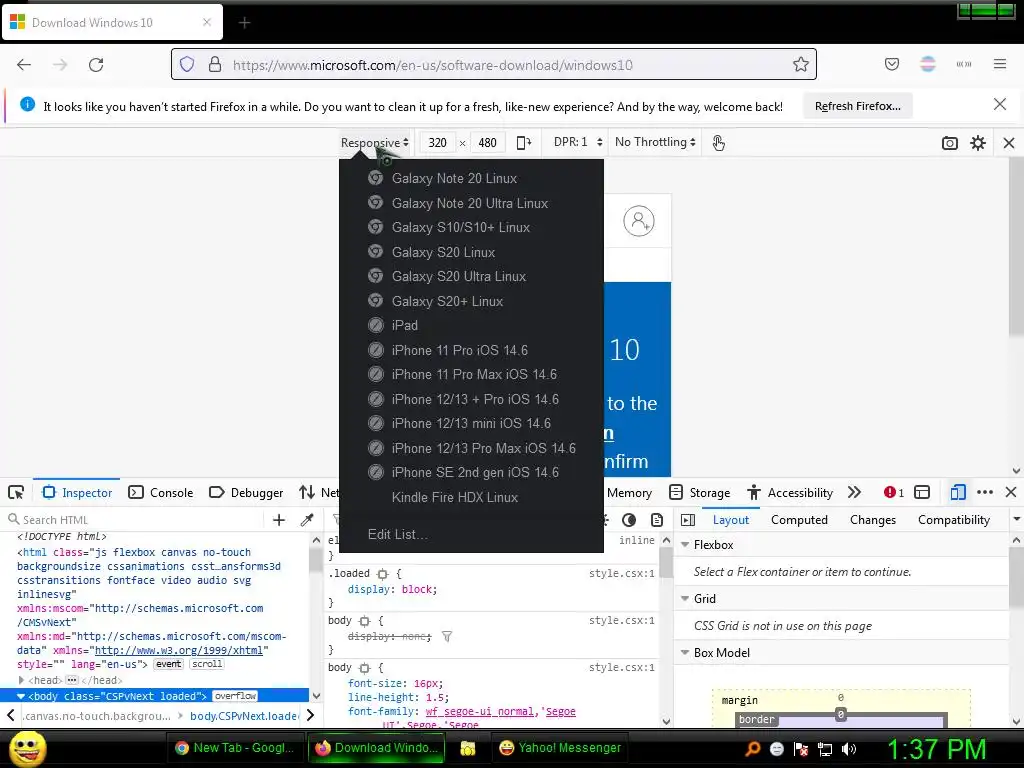Image resolution: width=1024 pixels, height=768 pixels.
Task: Switch to Storage tab
Action: coord(699,492)
